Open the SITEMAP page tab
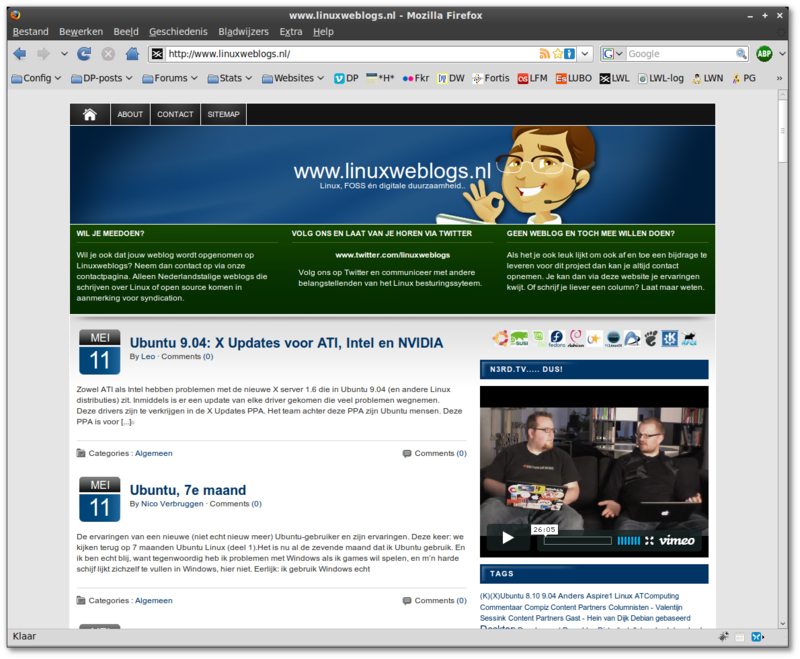The height and width of the screenshot is (659, 800). (x=223, y=114)
